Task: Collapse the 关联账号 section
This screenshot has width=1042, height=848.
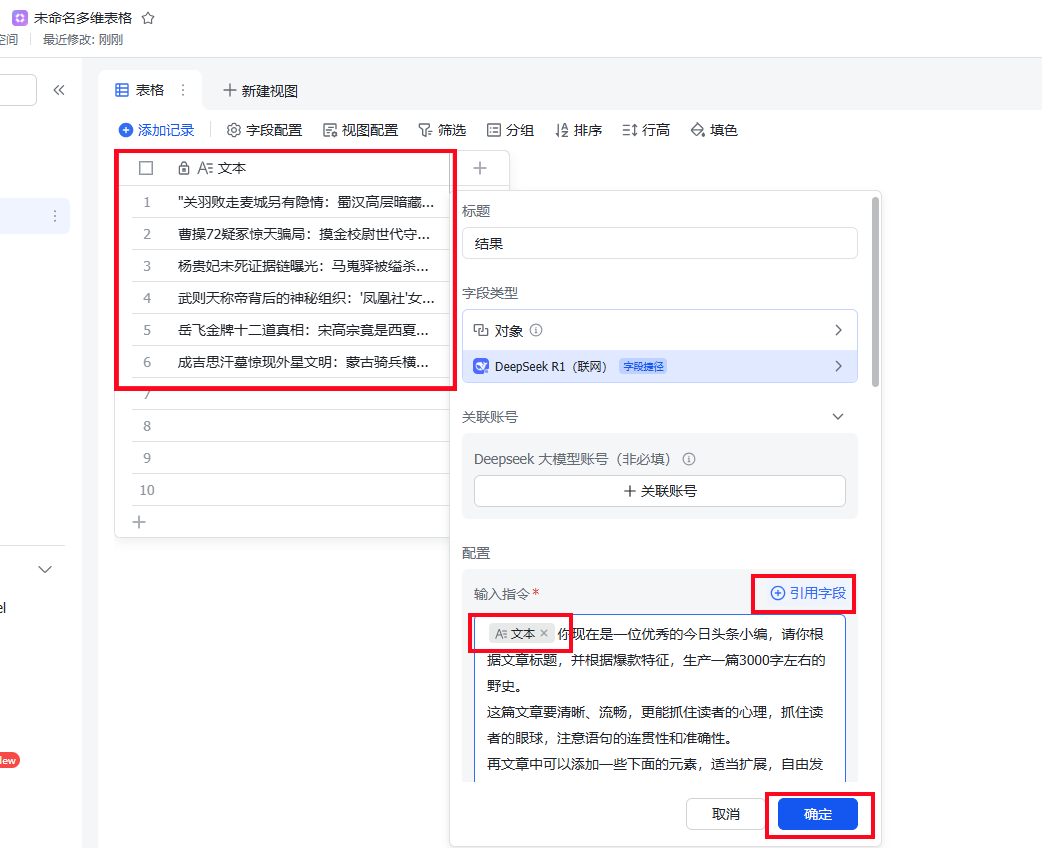Action: (838, 417)
